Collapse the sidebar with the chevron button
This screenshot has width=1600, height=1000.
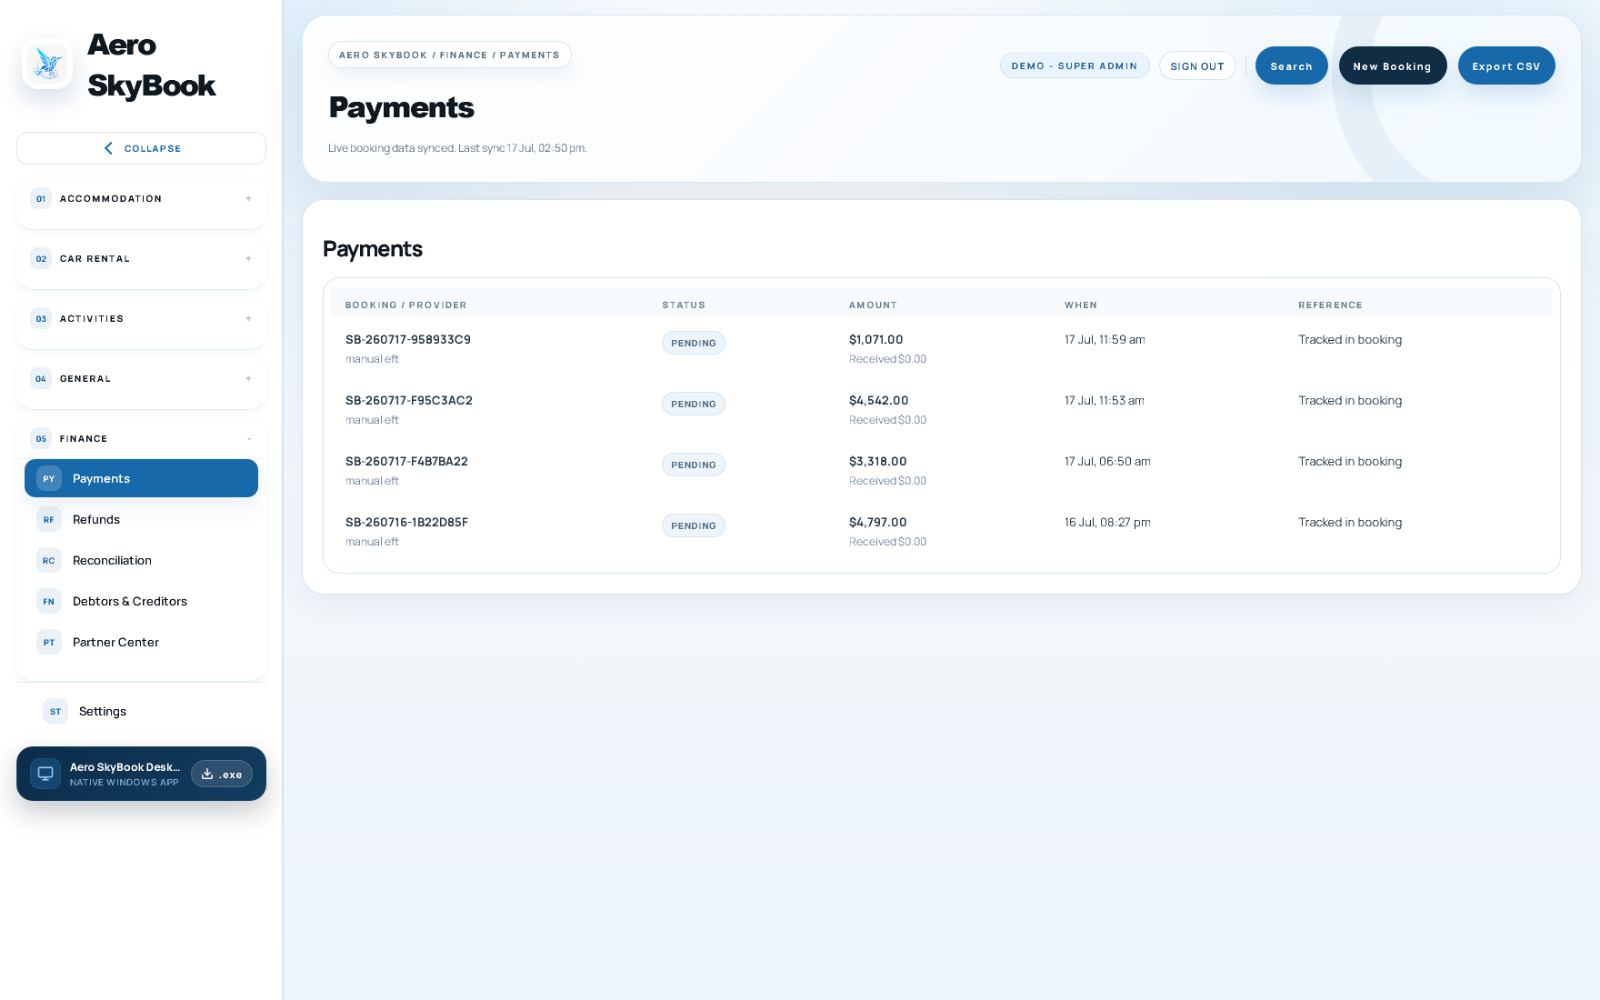[x=141, y=148]
